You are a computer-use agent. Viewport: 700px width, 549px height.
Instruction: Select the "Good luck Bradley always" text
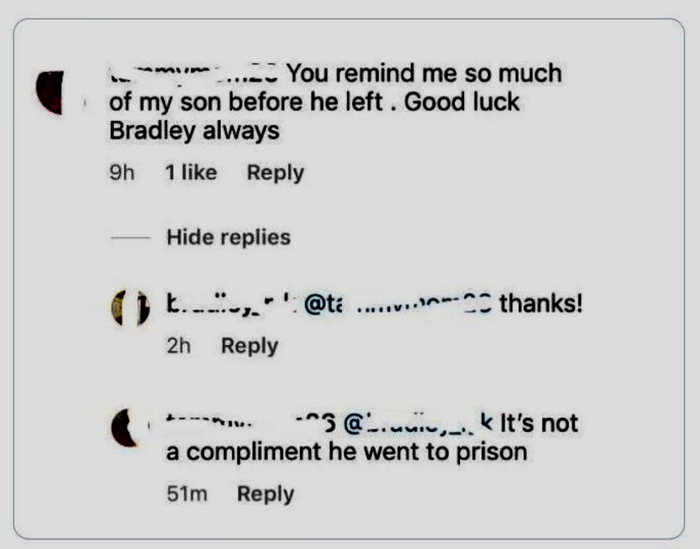[x=314, y=116]
